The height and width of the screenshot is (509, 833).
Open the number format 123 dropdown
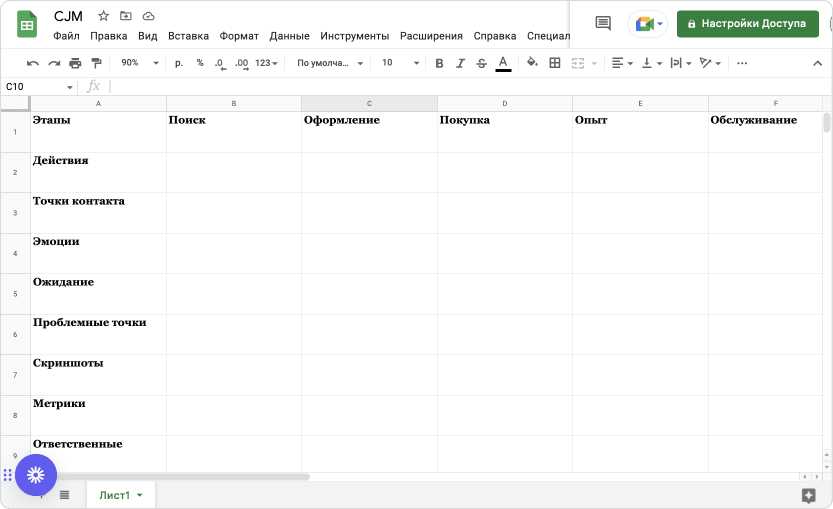pyautogui.click(x=267, y=63)
